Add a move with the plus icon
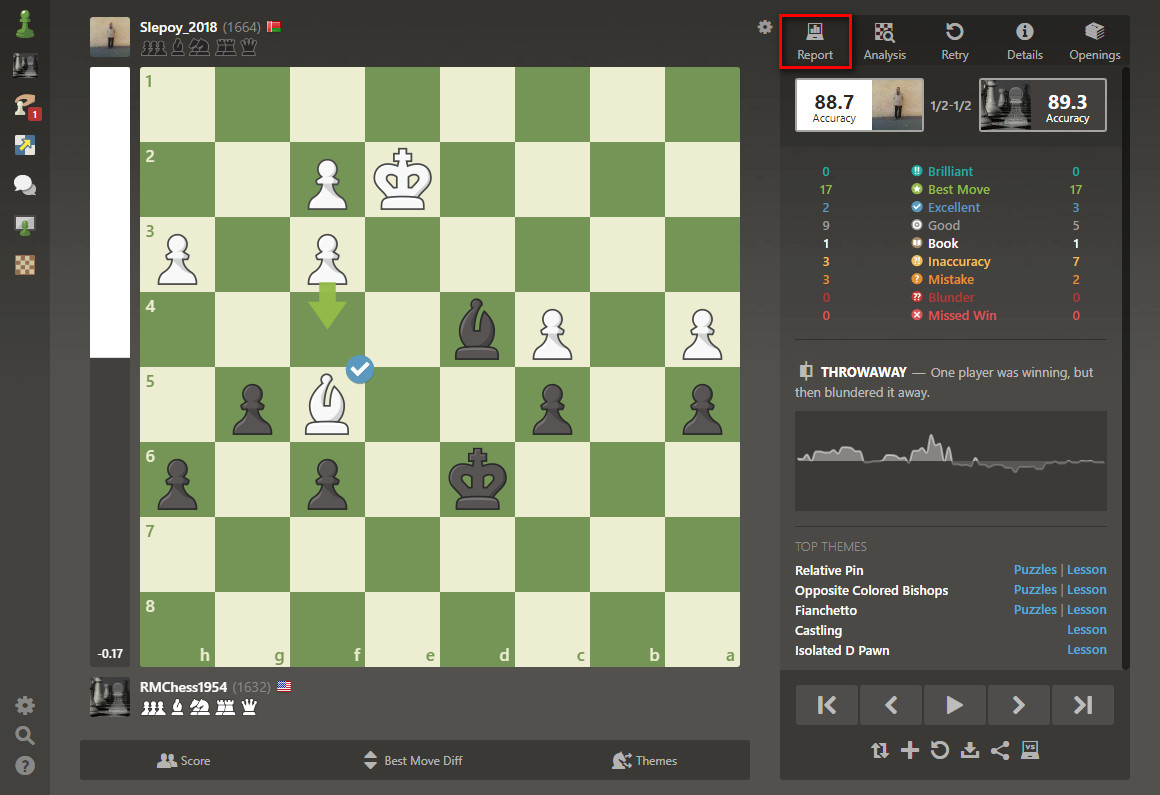The image size is (1160, 795). [910, 750]
